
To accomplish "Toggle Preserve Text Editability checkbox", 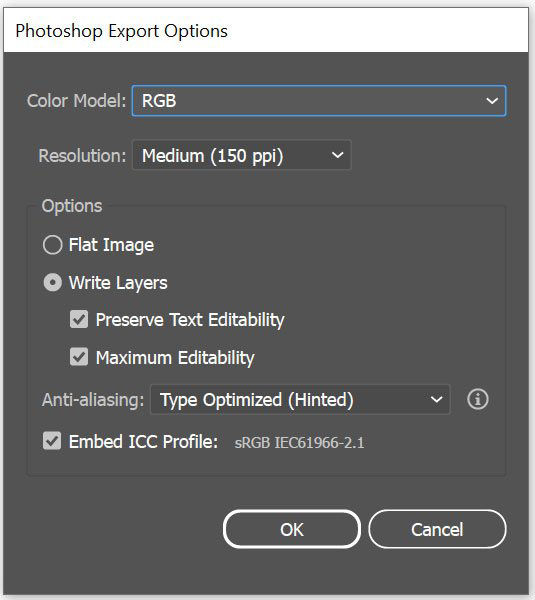I will click(79, 320).
